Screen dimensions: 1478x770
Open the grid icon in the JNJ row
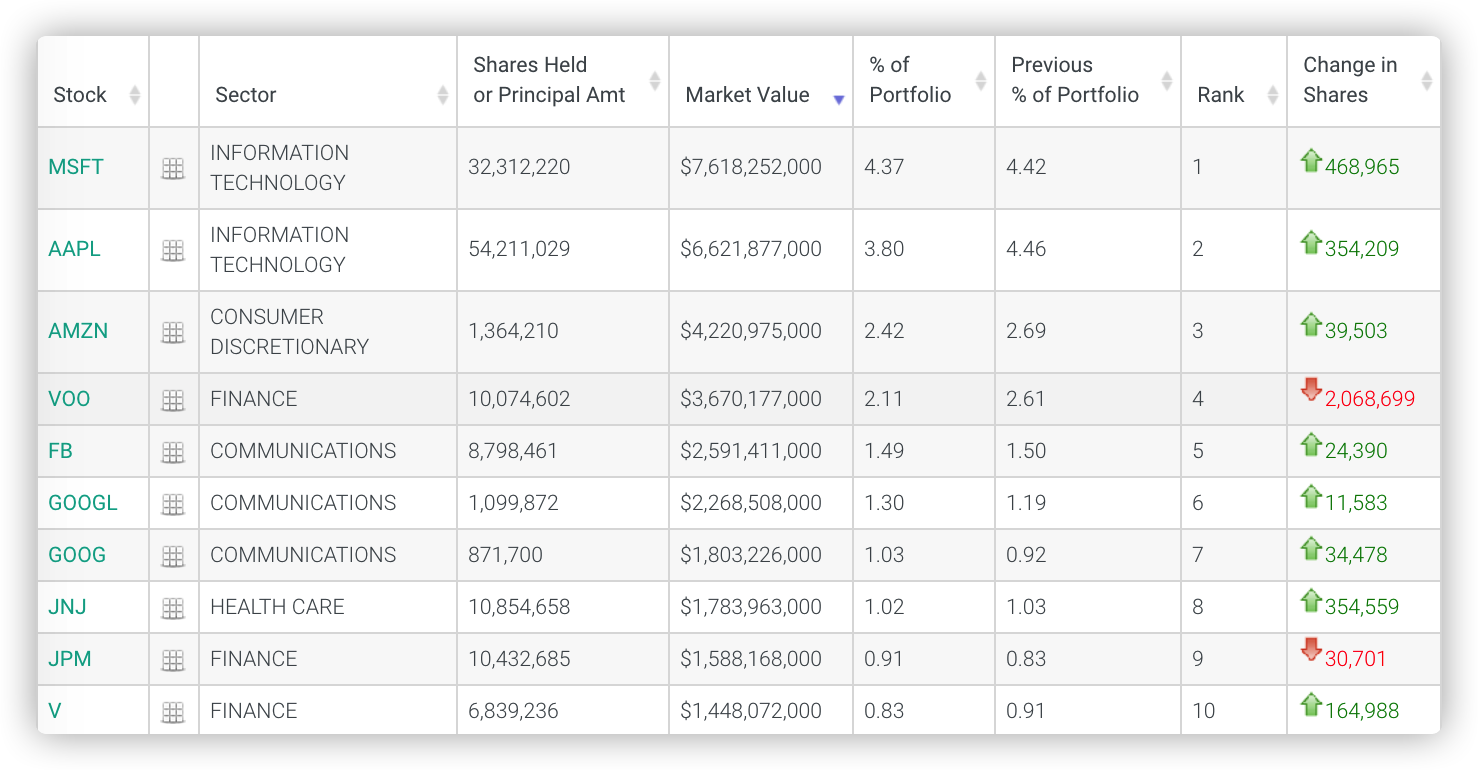coord(173,609)
